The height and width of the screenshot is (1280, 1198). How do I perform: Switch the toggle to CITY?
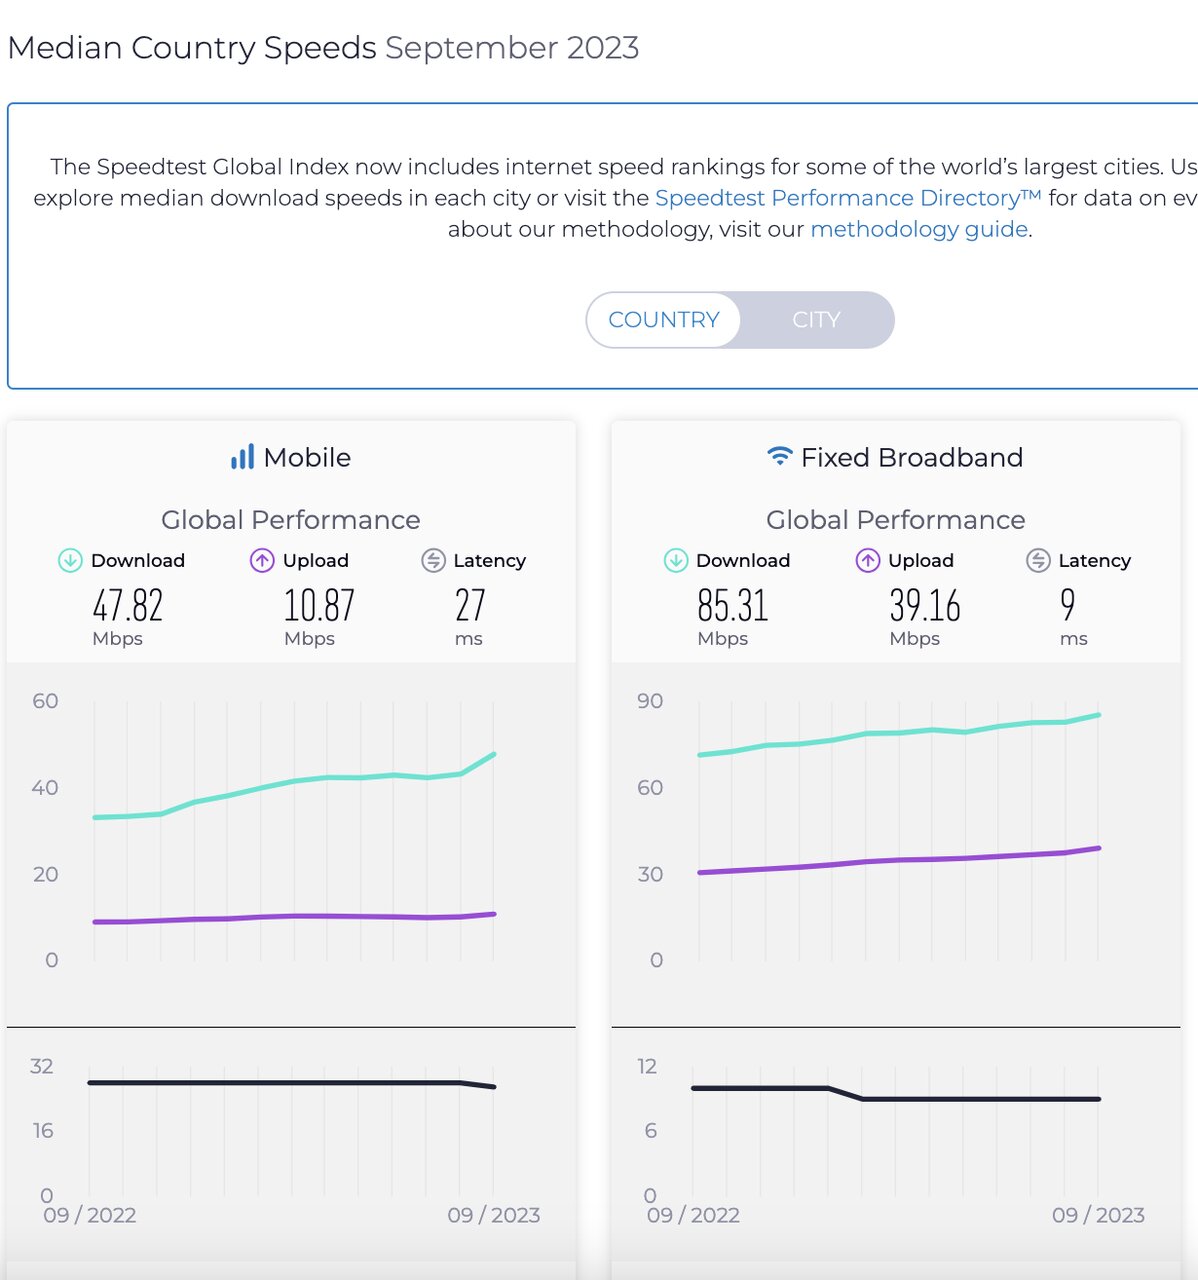(816, 320)
